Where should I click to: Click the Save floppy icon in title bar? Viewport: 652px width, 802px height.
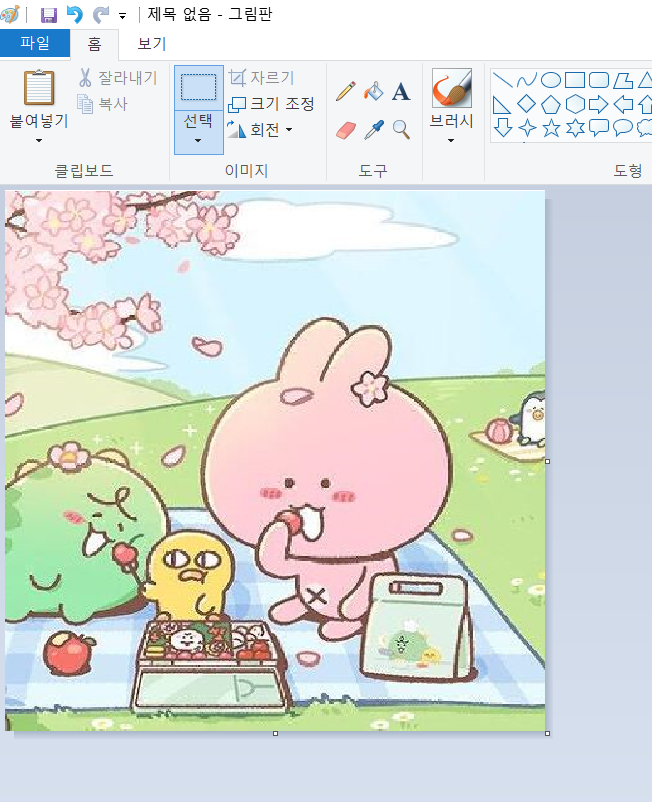point(49,15)
